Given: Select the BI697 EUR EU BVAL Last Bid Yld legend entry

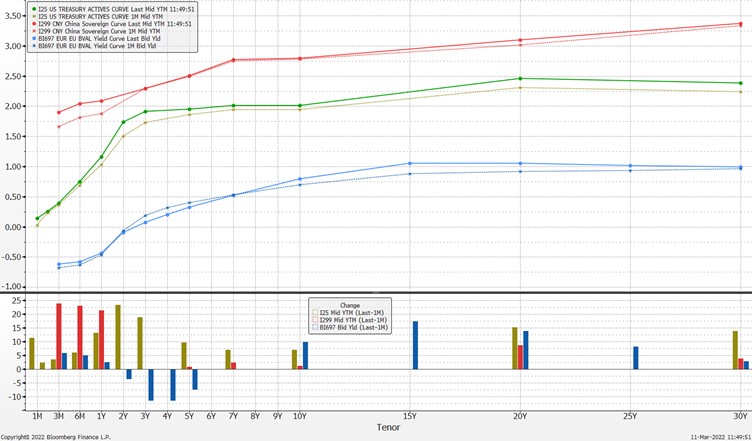Looking at the screenshot, I should [96, 38].
